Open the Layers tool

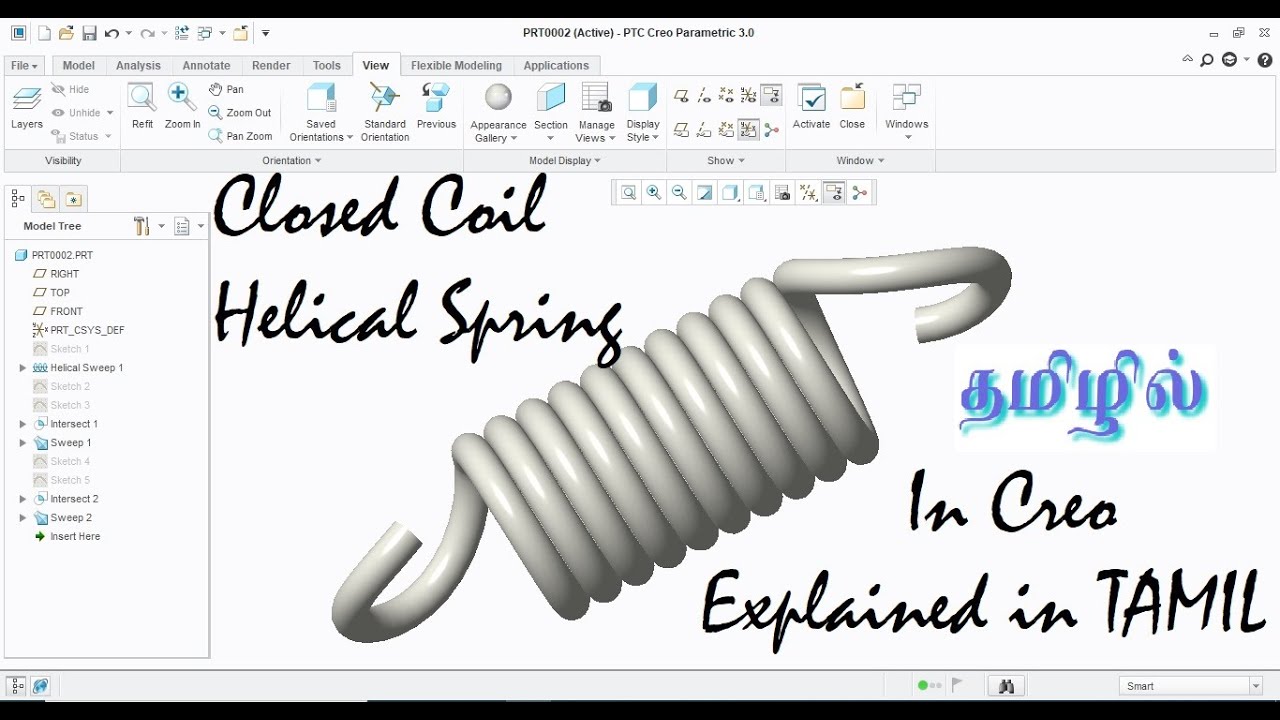(27, 109)
